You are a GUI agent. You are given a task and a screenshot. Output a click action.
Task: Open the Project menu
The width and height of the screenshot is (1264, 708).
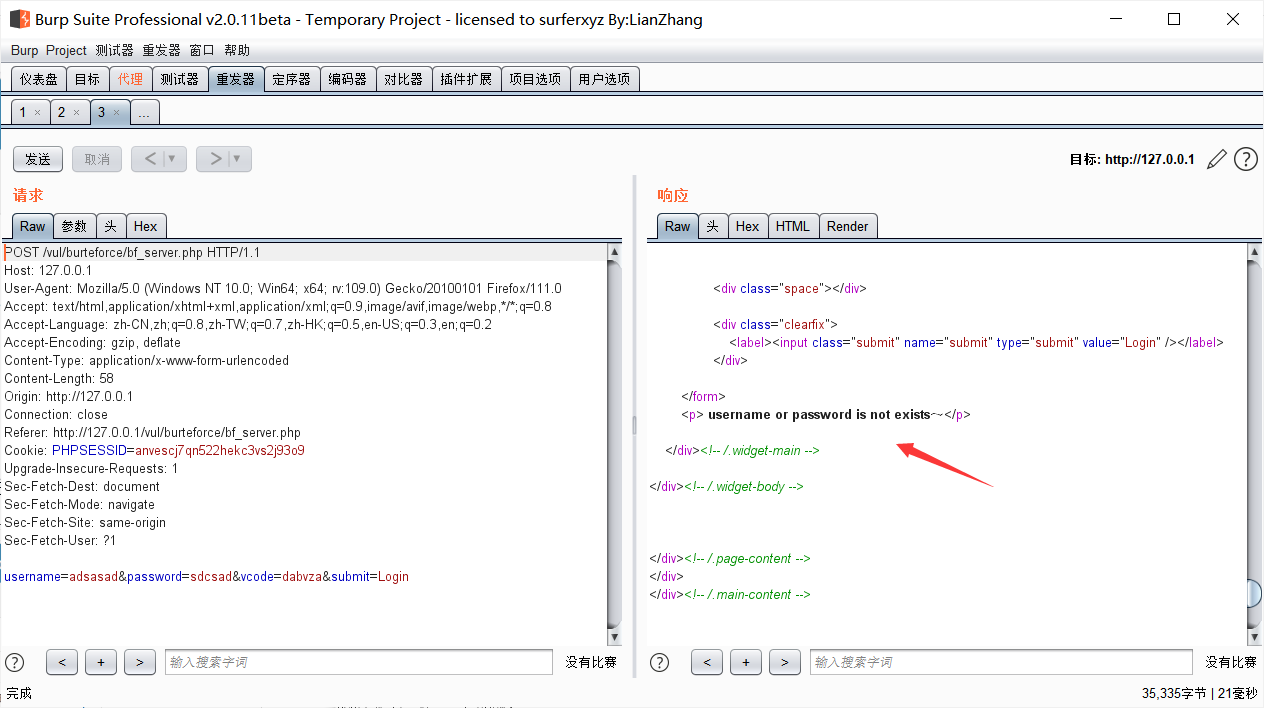tap(66, 50)
